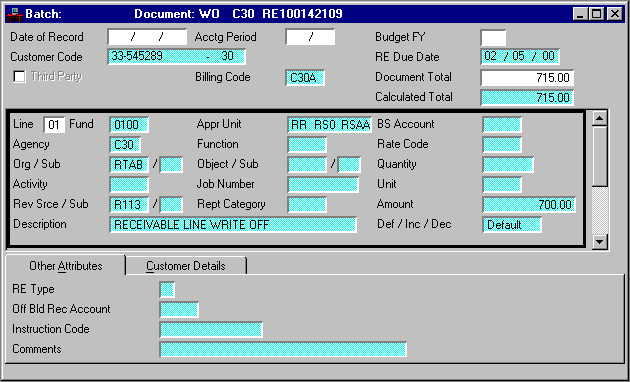
Task: Click the Date of Record field
Action: pyautogui.click(x=147, y=37)
